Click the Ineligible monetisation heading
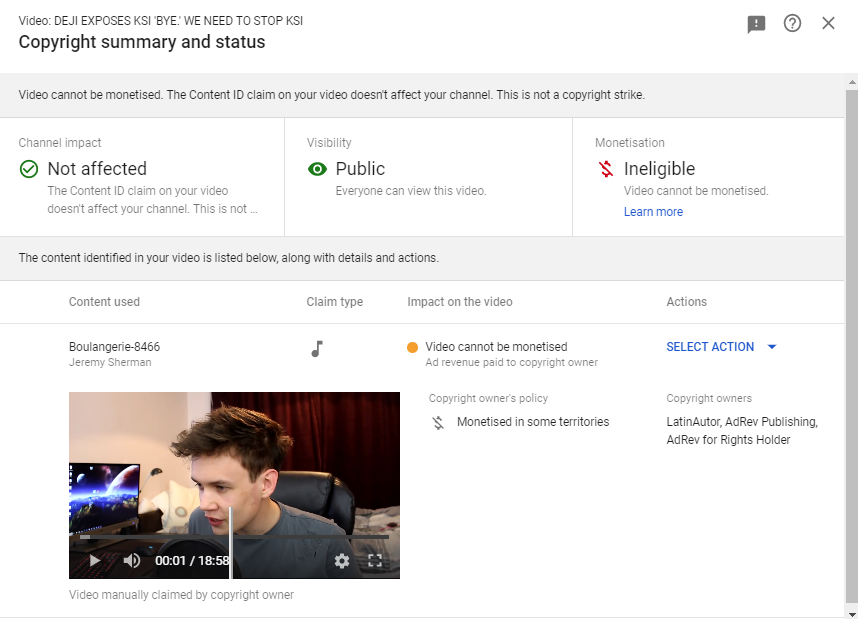Viewport: 858px width, 619px height. [659, 169]
